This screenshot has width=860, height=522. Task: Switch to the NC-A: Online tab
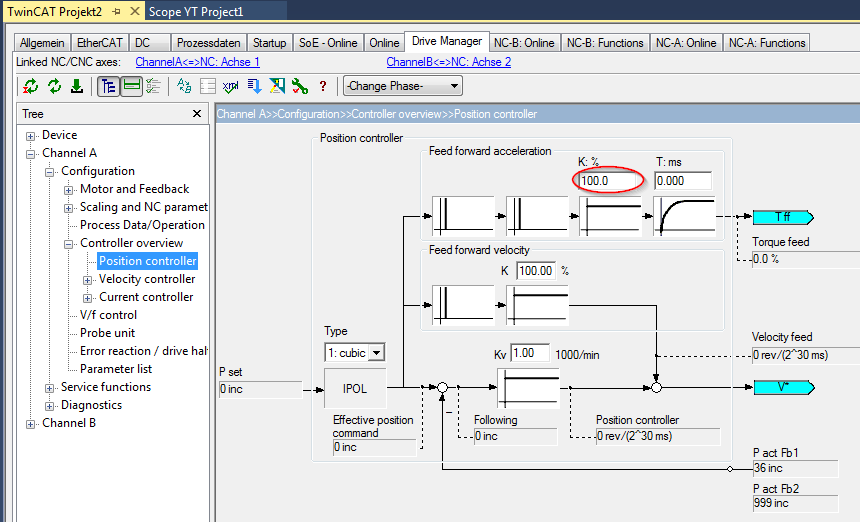686,43
